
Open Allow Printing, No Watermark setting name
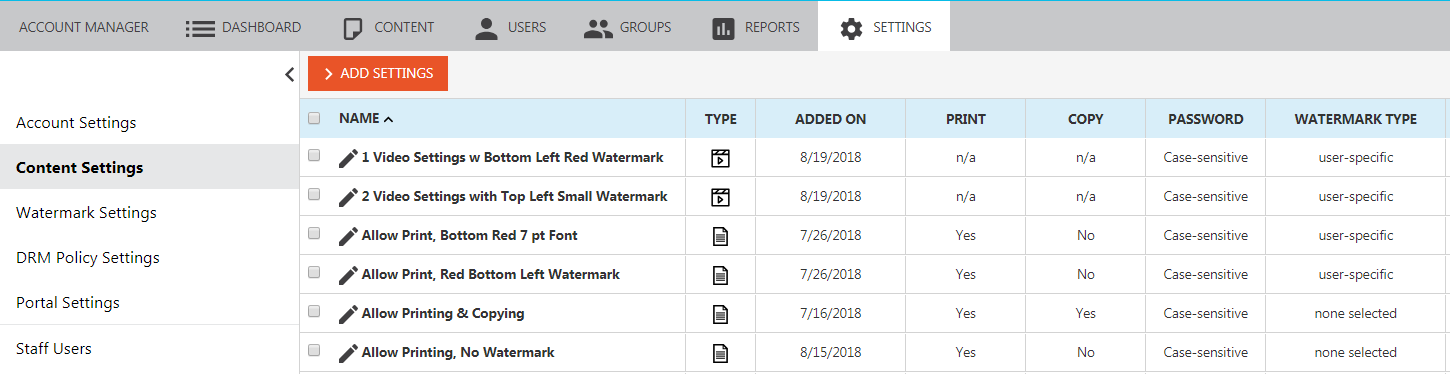[458, 353]
